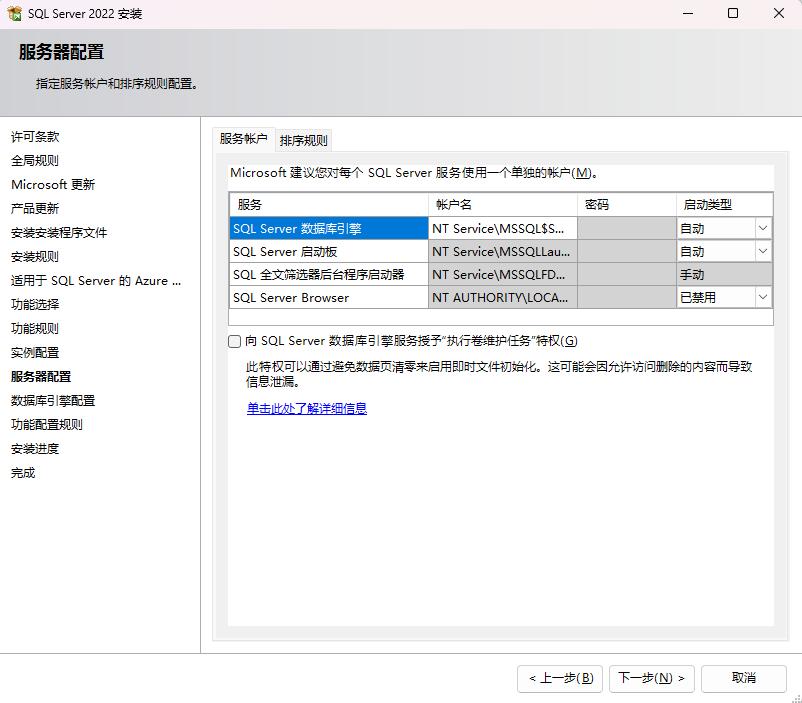802x703 pixels.
Task: Open startup type dropdown for SQL Server Browser
Action: tap(763, 297)
